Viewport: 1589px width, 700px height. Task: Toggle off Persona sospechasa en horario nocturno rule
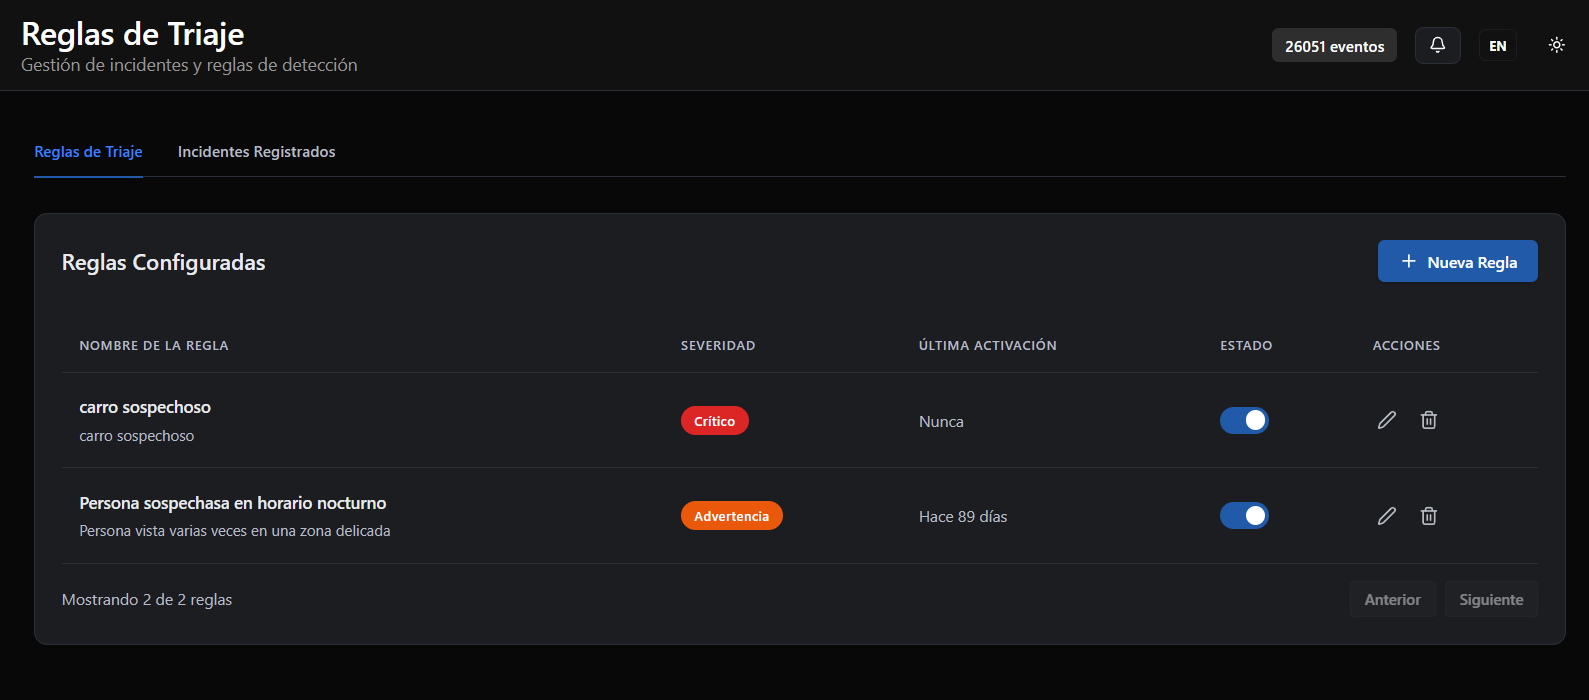[x=1244, y=516]
